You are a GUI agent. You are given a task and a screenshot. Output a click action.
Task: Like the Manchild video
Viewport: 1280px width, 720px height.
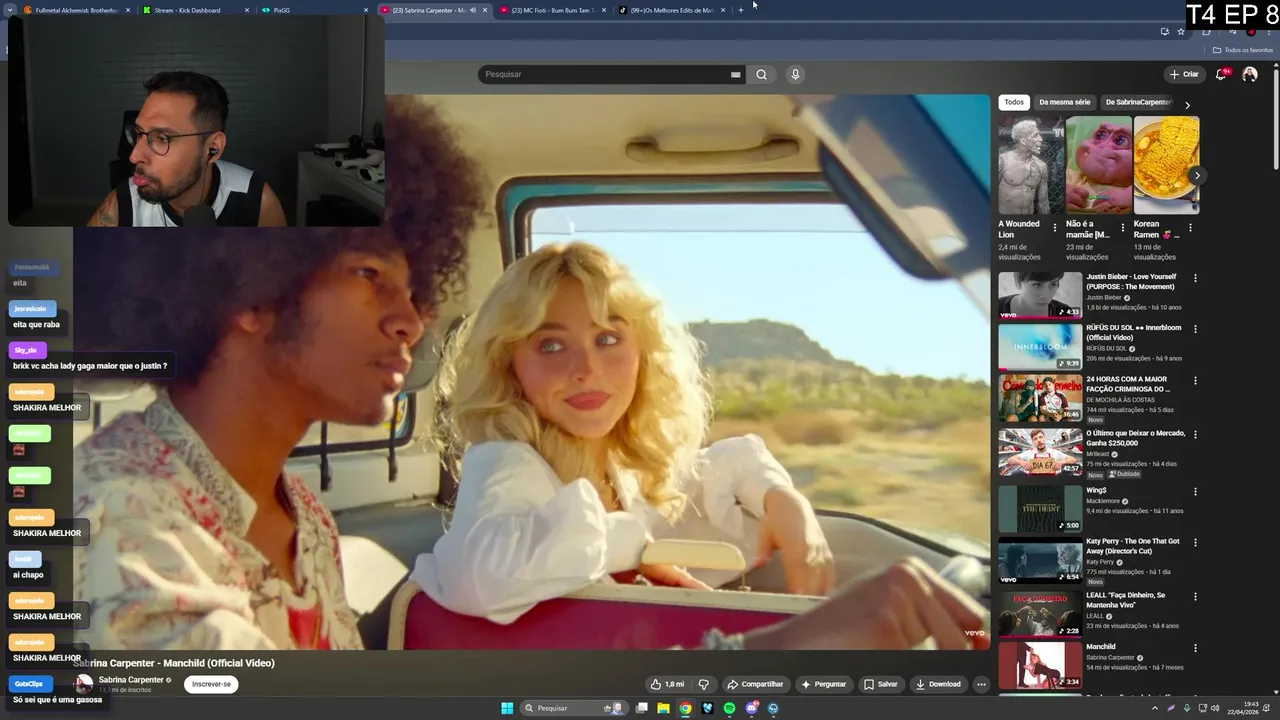tap(667, 684)
